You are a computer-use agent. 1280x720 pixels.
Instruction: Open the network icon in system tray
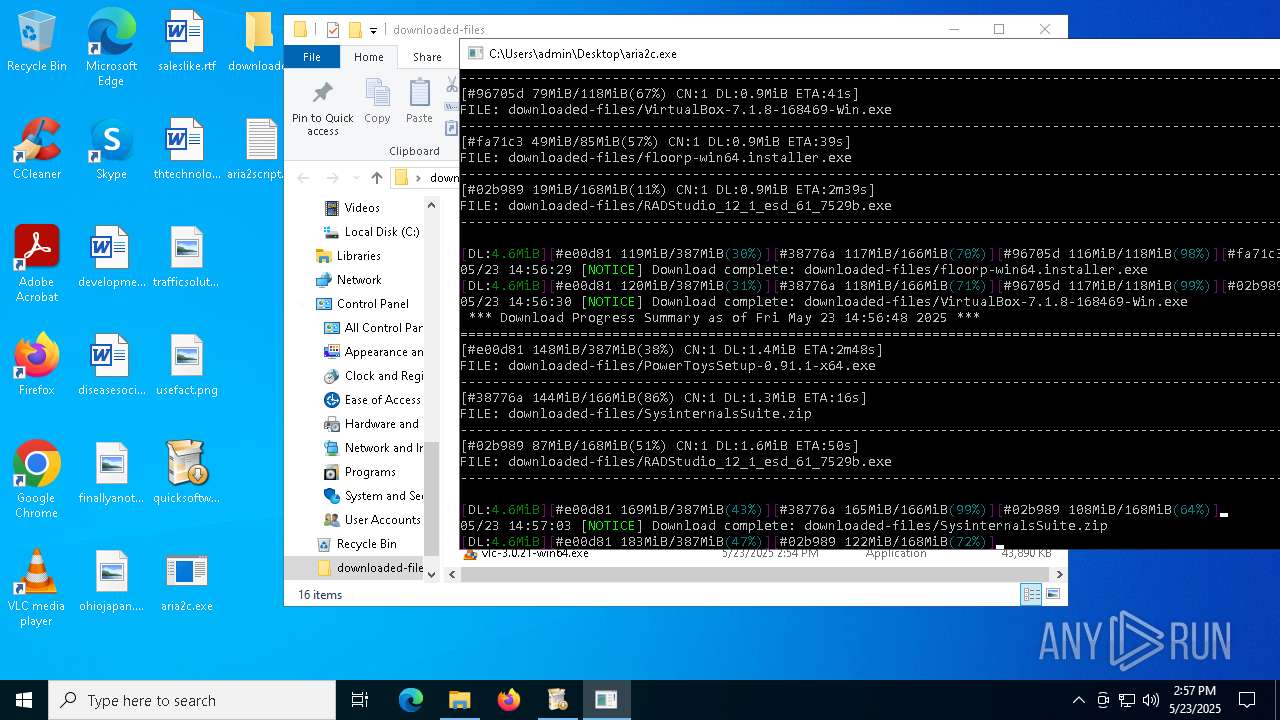point(1127,700)
